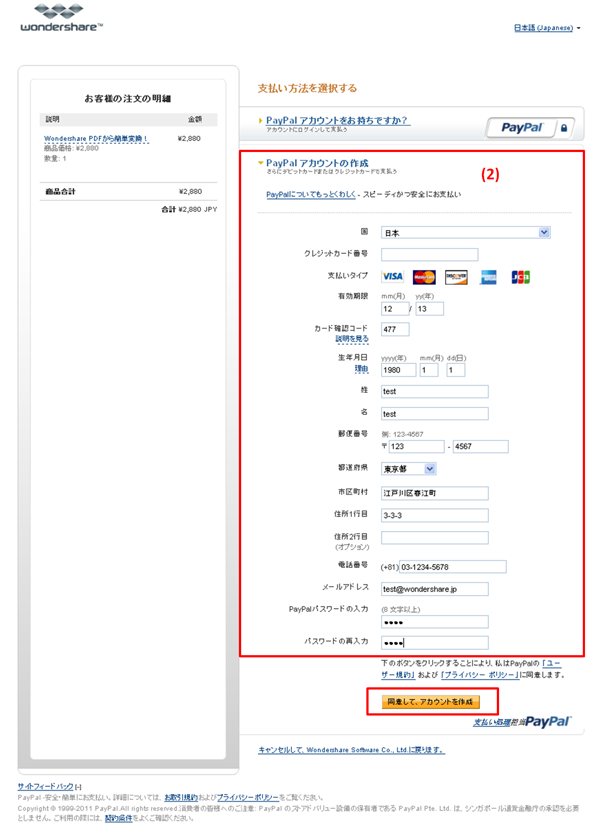Click 同意して、アカウントを作成 button
600x827 pixels.
click(431, 701)
